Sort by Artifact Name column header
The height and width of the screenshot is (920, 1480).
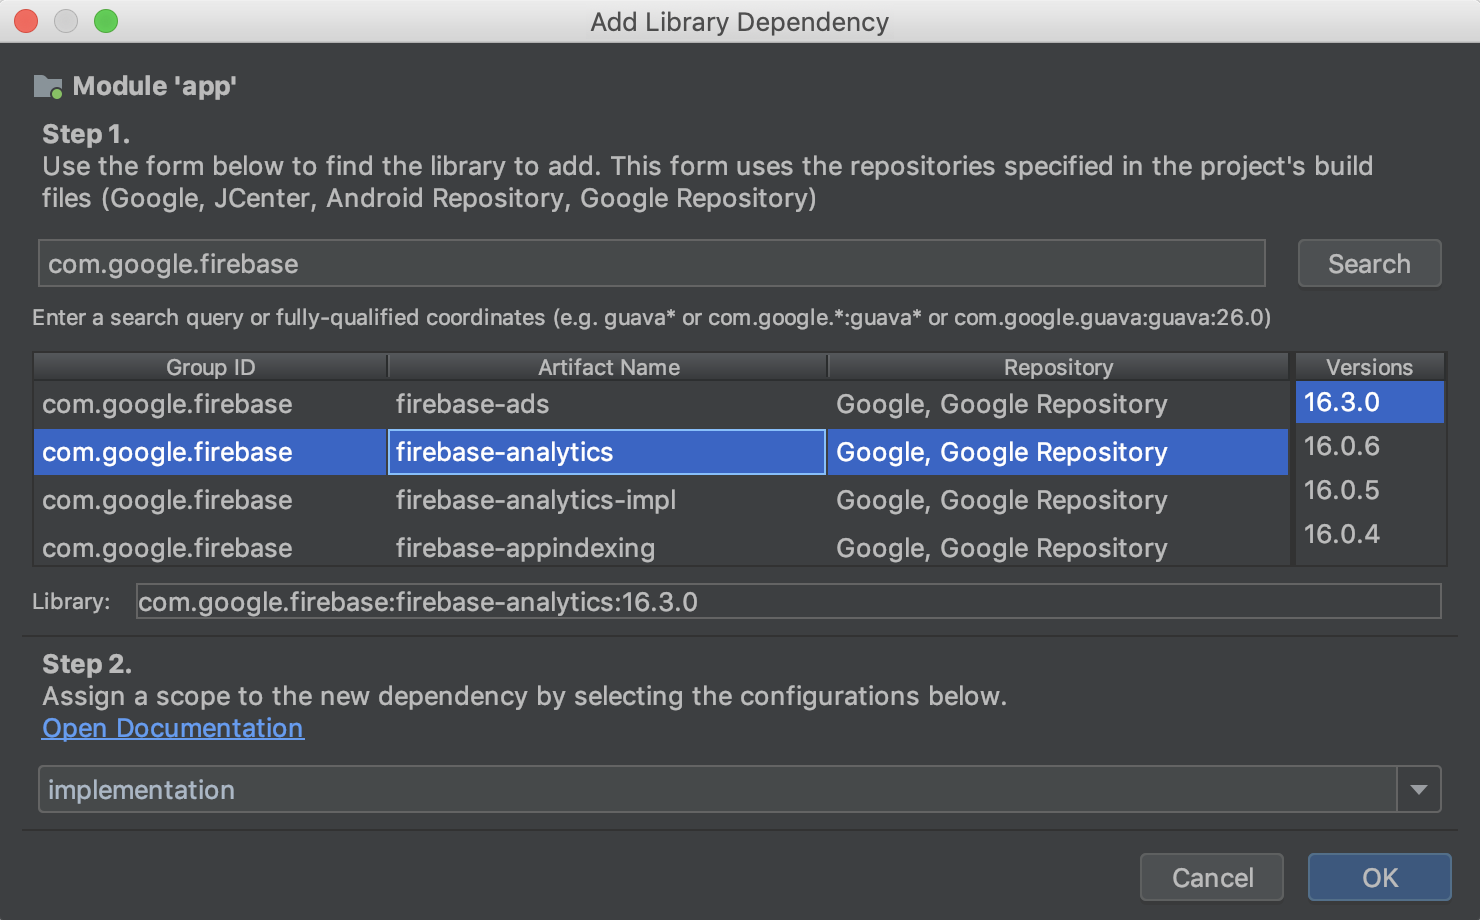(608, 367)
